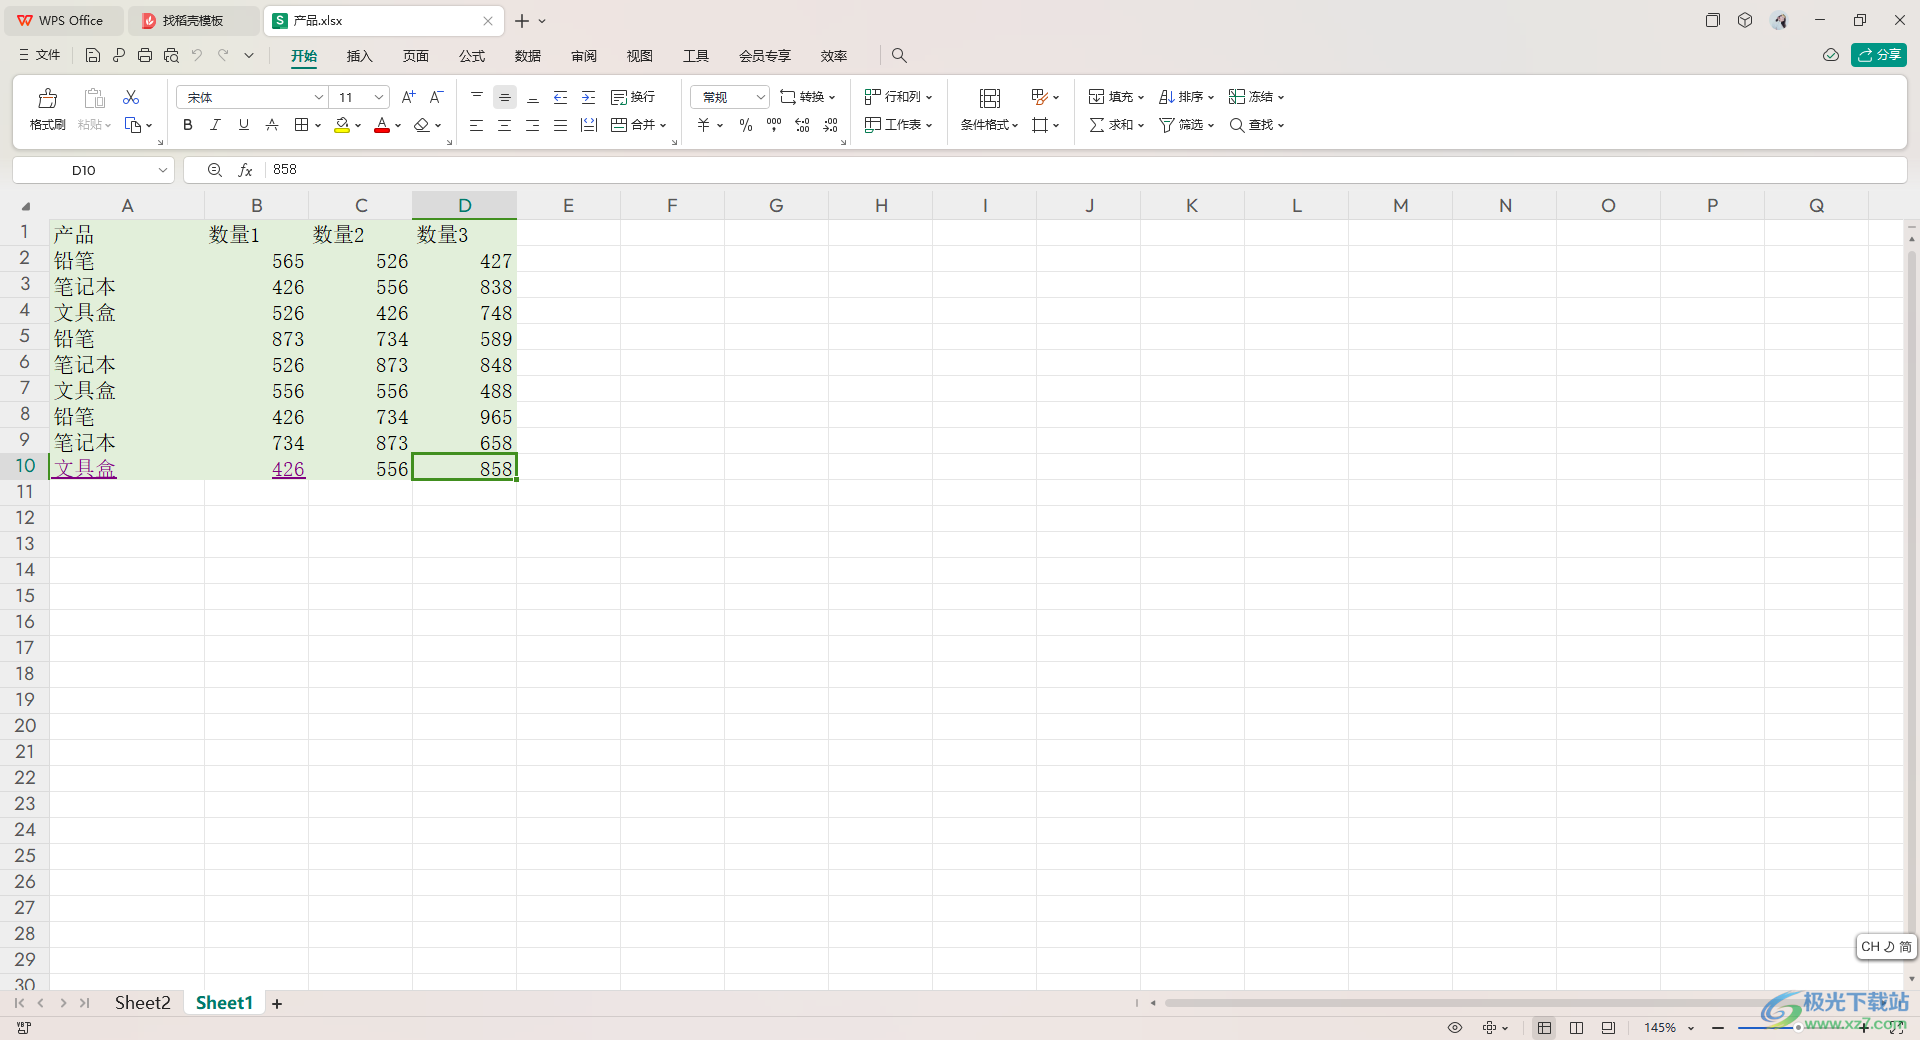1920x1040 pixels.
Task: Click the insert function fx icon
Action: click(245, 170)
